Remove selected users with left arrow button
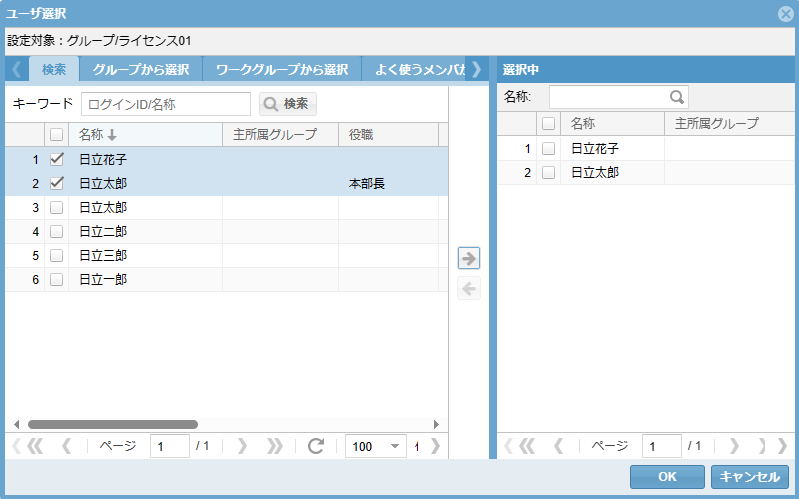The height and width of the screenshot is (499, 799). pyautogui.click(x=469, y=289)
